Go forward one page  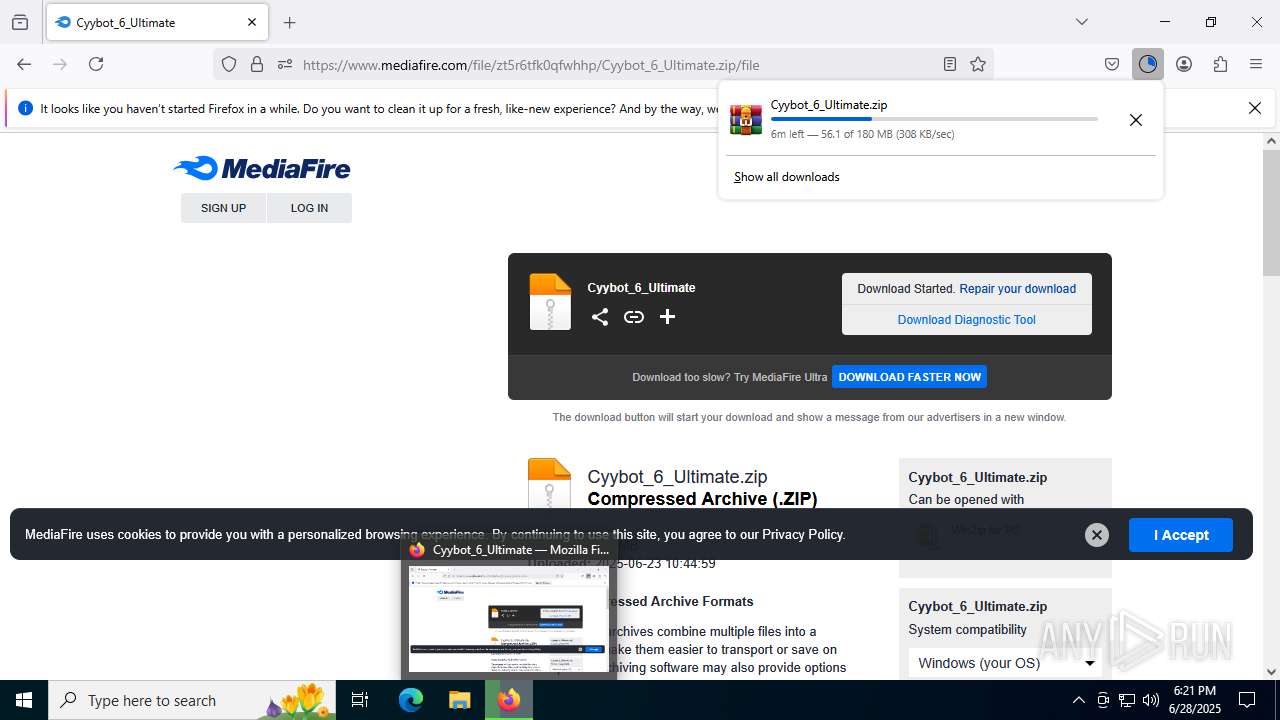[x=60, y=64]
